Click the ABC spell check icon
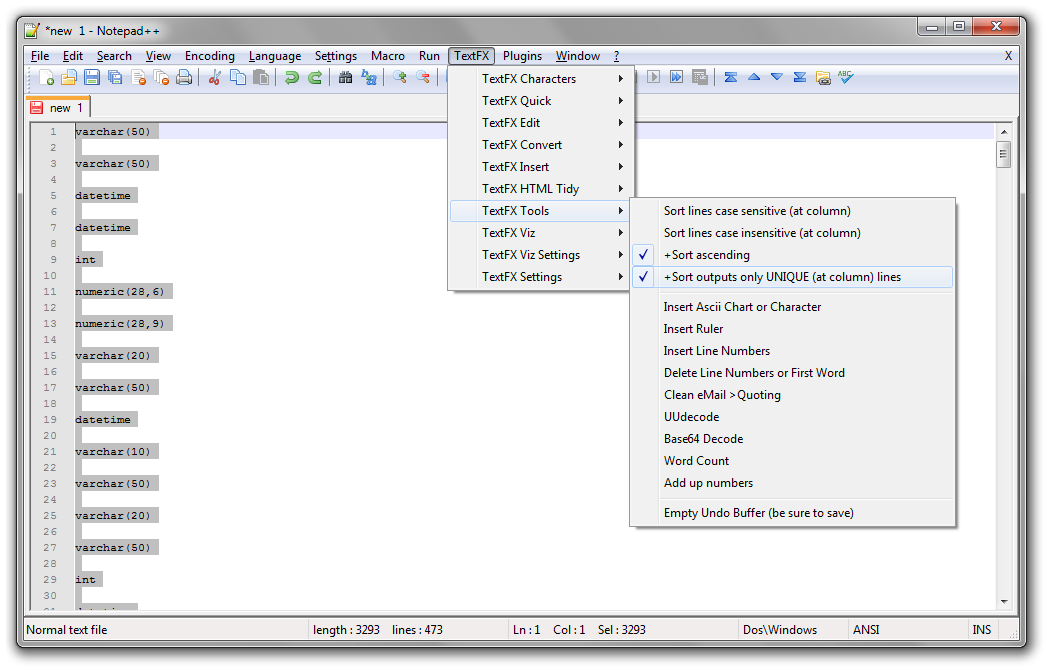 pyautogui.click(x=846, y=78)
